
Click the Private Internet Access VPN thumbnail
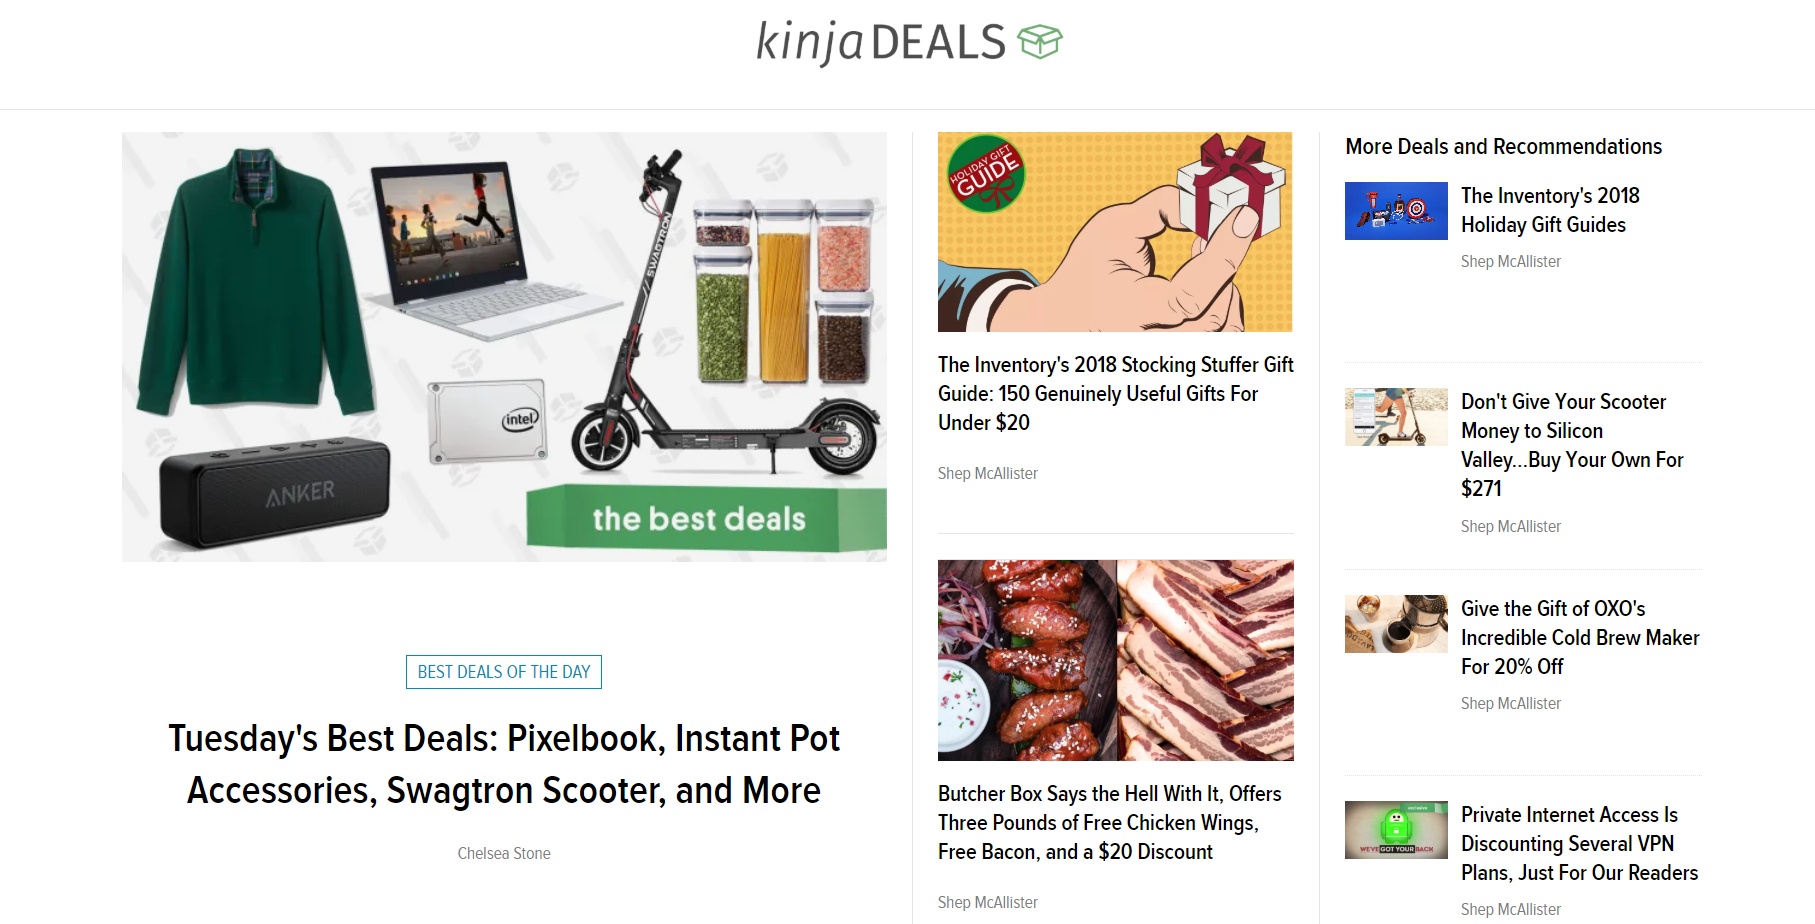point(1396,830)
